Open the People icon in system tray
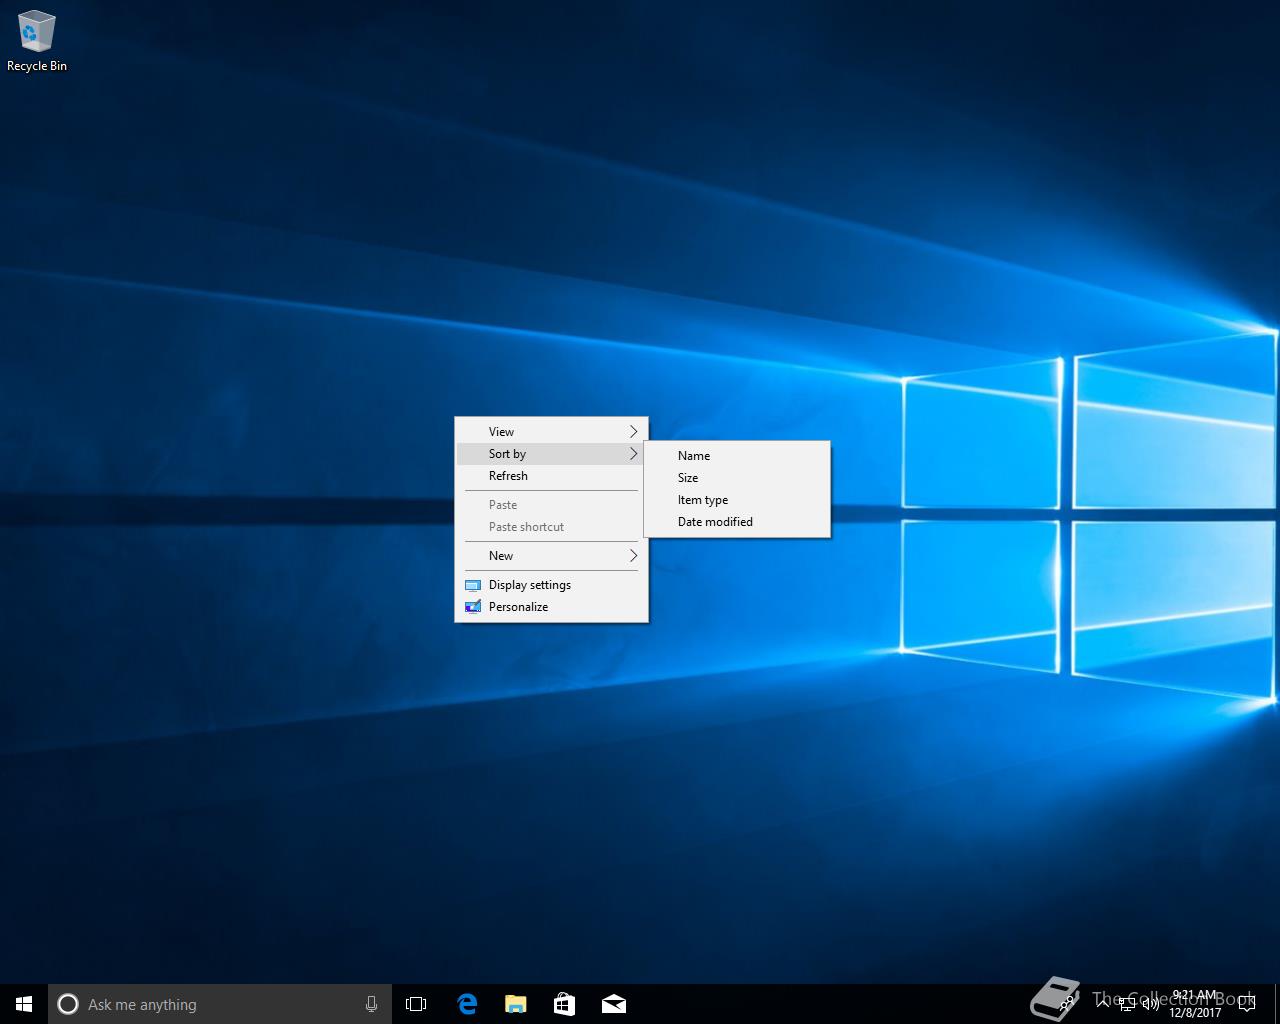 (x=1066, y=1004)
